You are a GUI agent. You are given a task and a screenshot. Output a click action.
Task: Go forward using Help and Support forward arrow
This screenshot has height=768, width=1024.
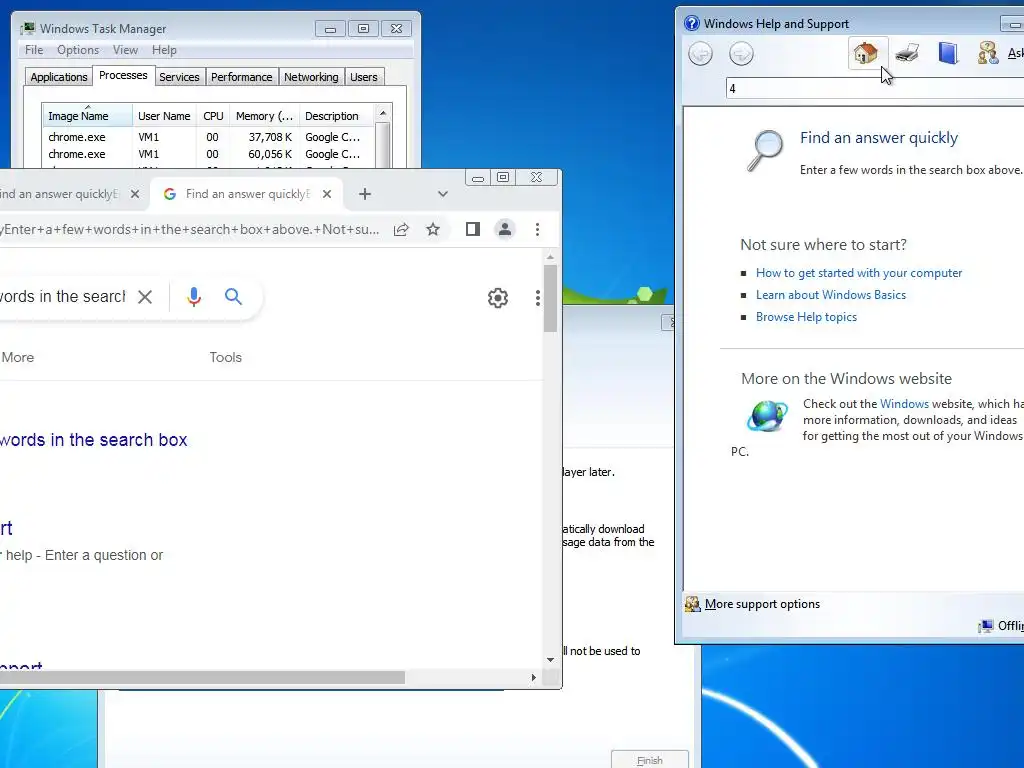741,54
